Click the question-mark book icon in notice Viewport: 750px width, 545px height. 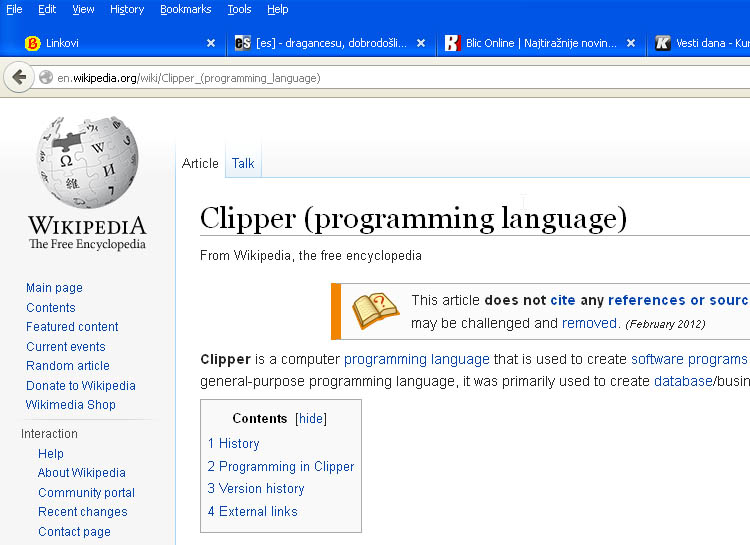click(375, 310)
